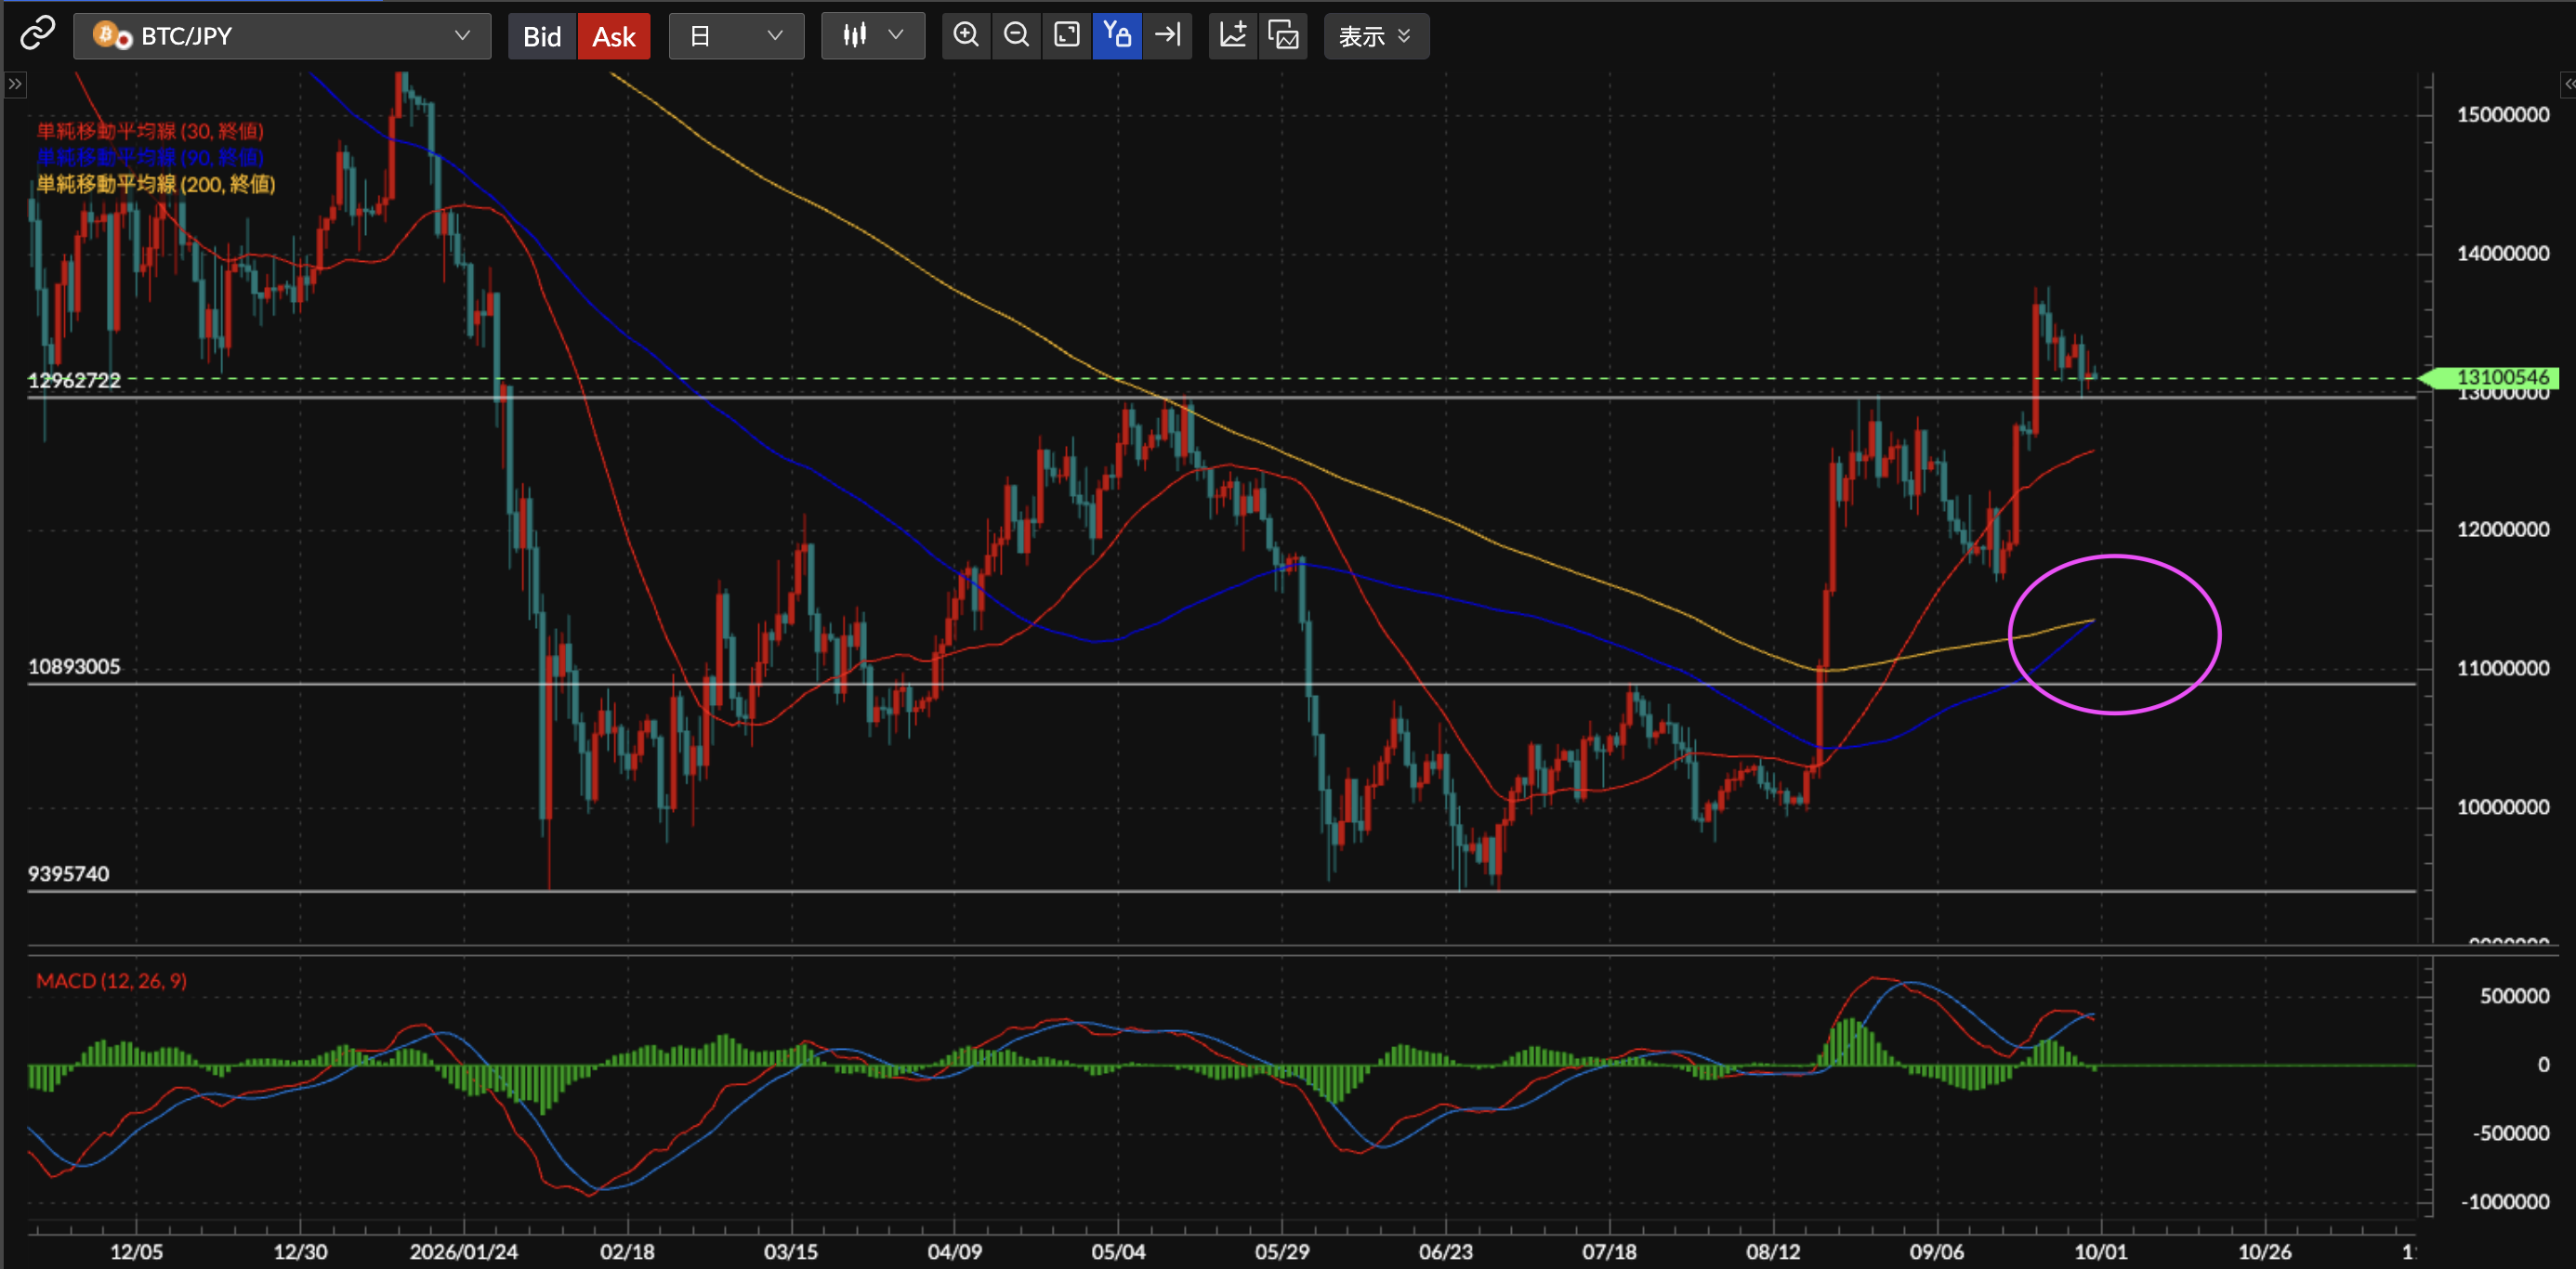Image resolution: width=2576 pixels, height=1269 pixels.
Task: Click the MACD (12, 26, 9) indicator label
Action: (111, 981)
